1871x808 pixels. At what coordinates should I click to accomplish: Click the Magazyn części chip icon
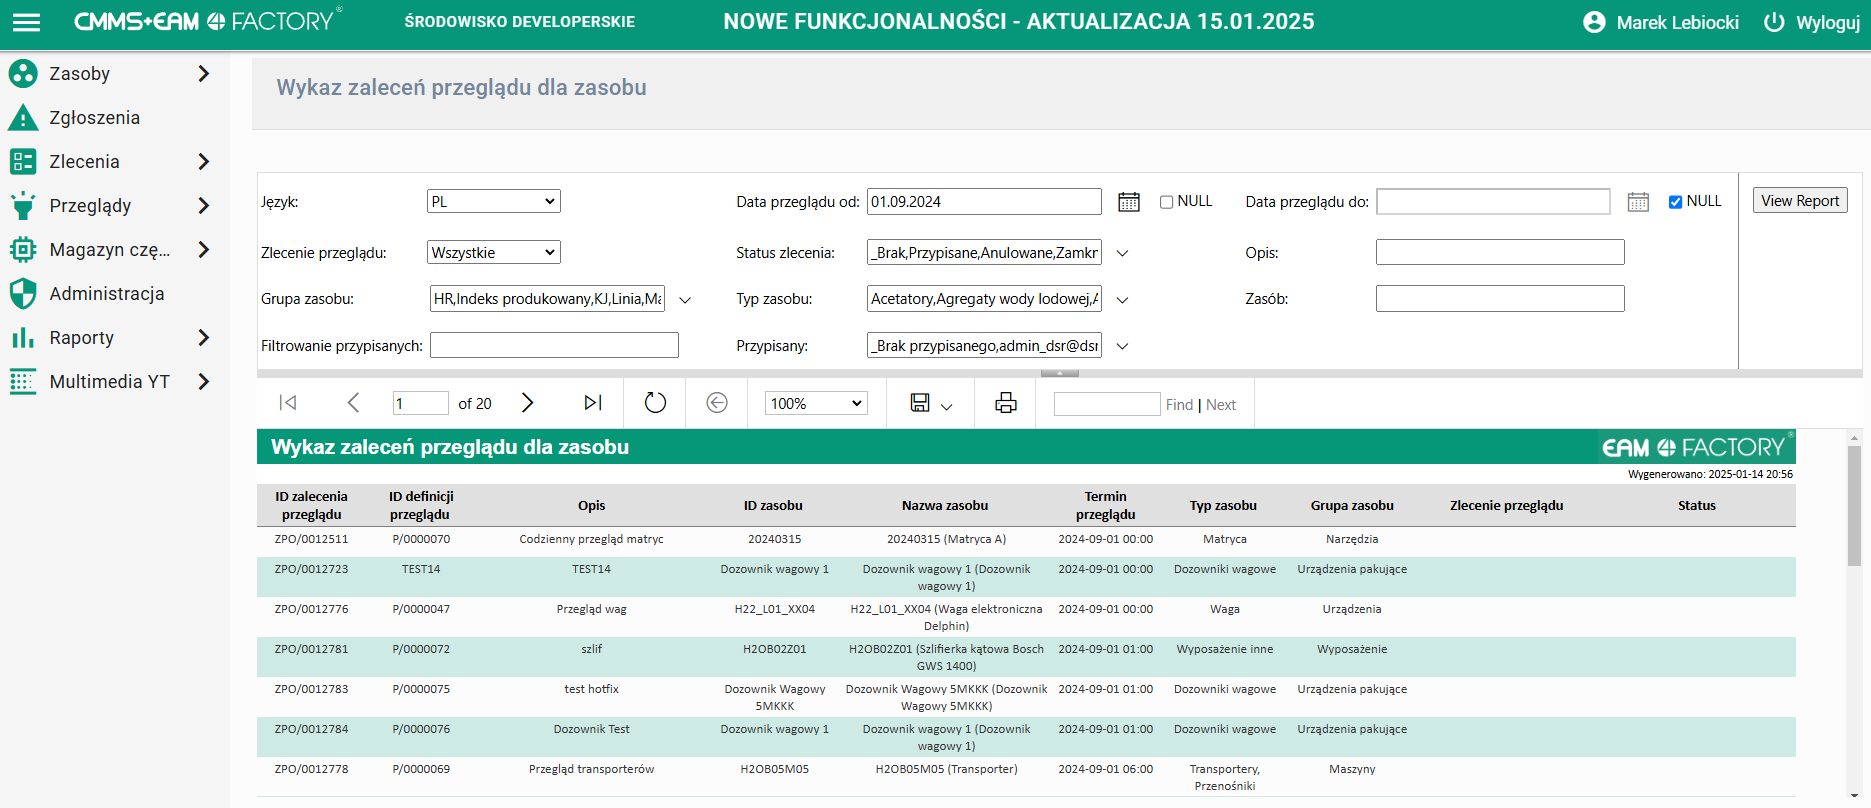[23, 249]
